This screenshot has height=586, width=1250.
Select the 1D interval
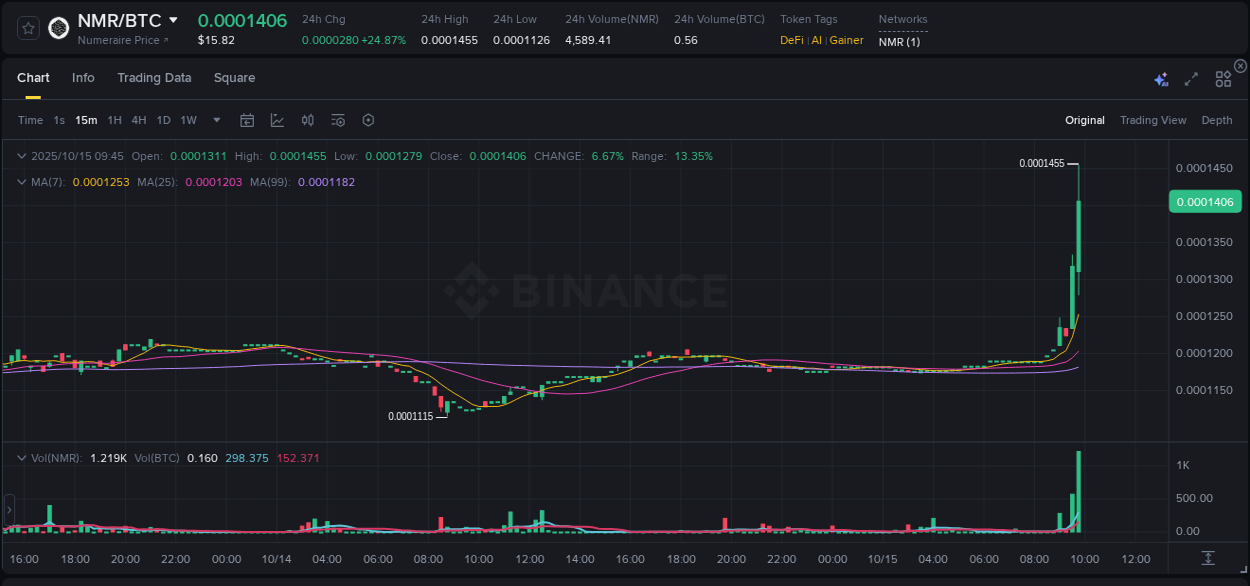(x=163, y=120)
